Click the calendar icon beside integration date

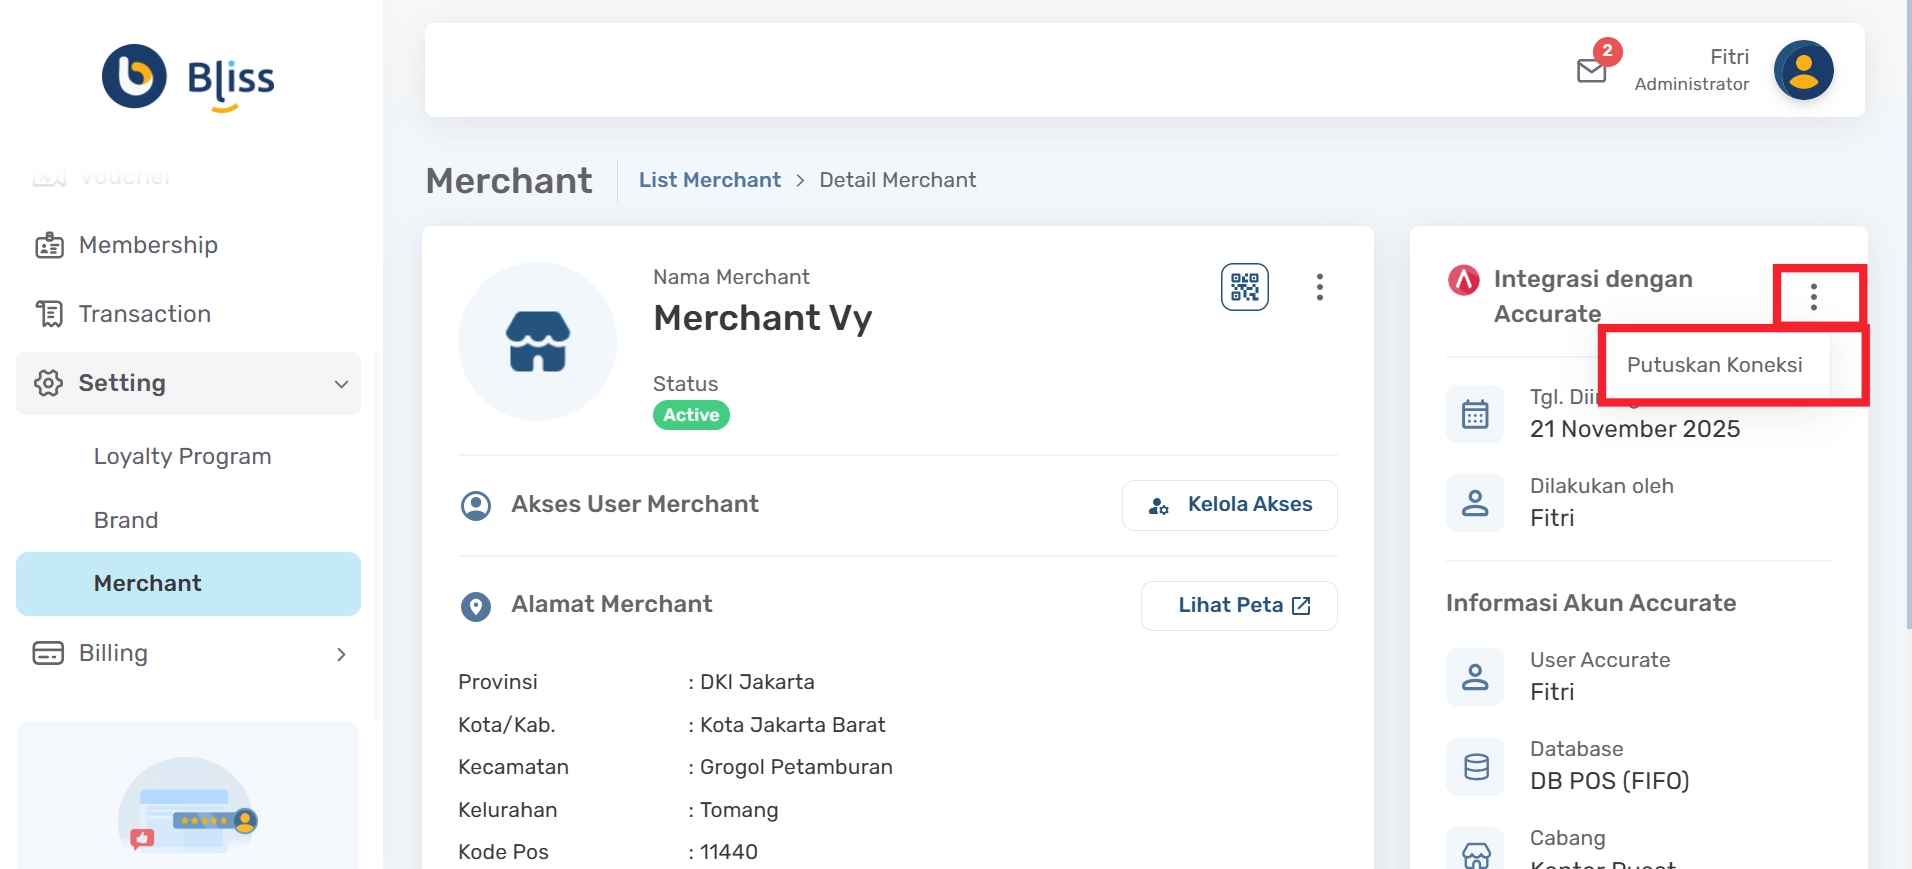pyautogui.click(x=1475, y=414)
